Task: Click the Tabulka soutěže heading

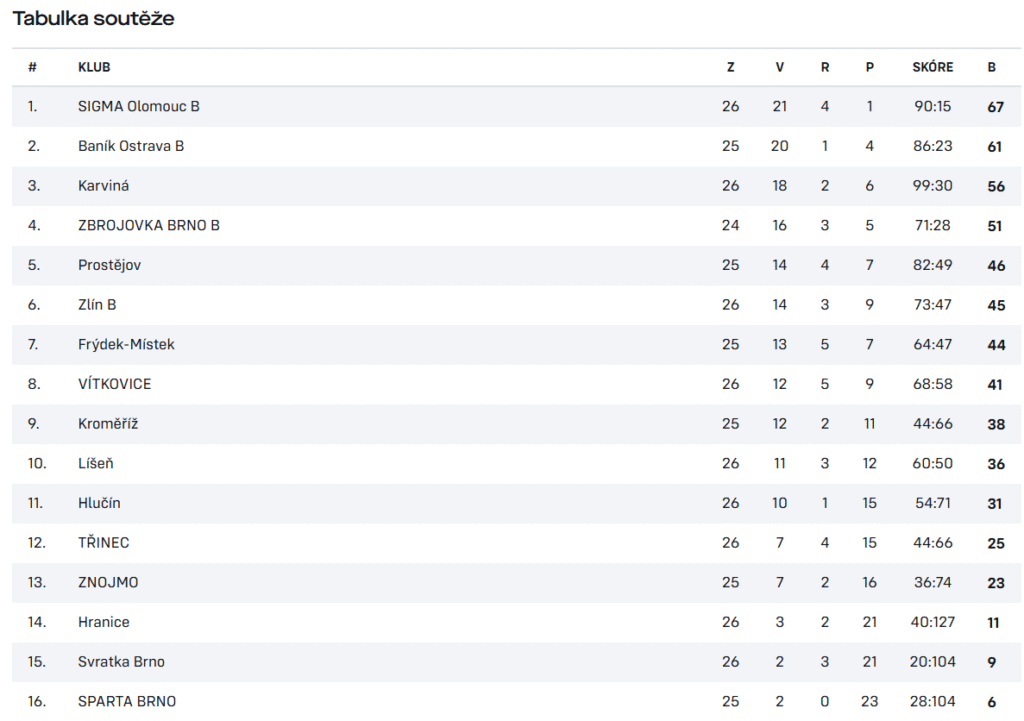Action: tap(93, 18)
